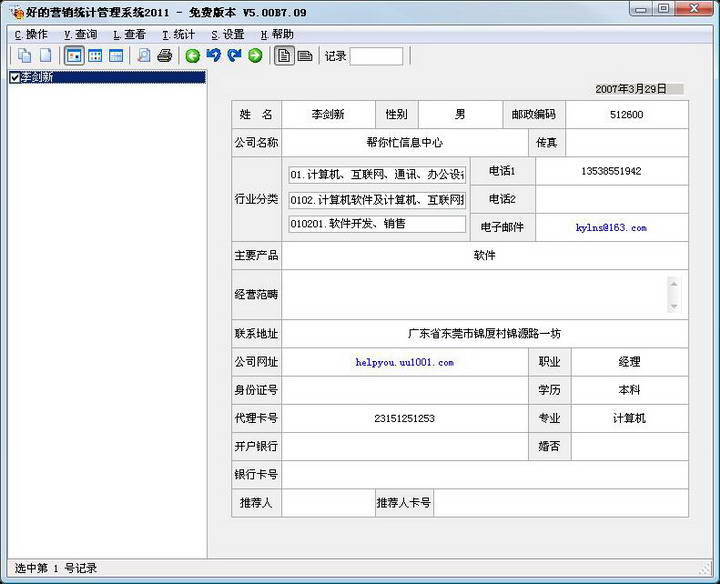Click the 专业 value 计算机
Screen dimensions: 720x584
pos(629,418)
